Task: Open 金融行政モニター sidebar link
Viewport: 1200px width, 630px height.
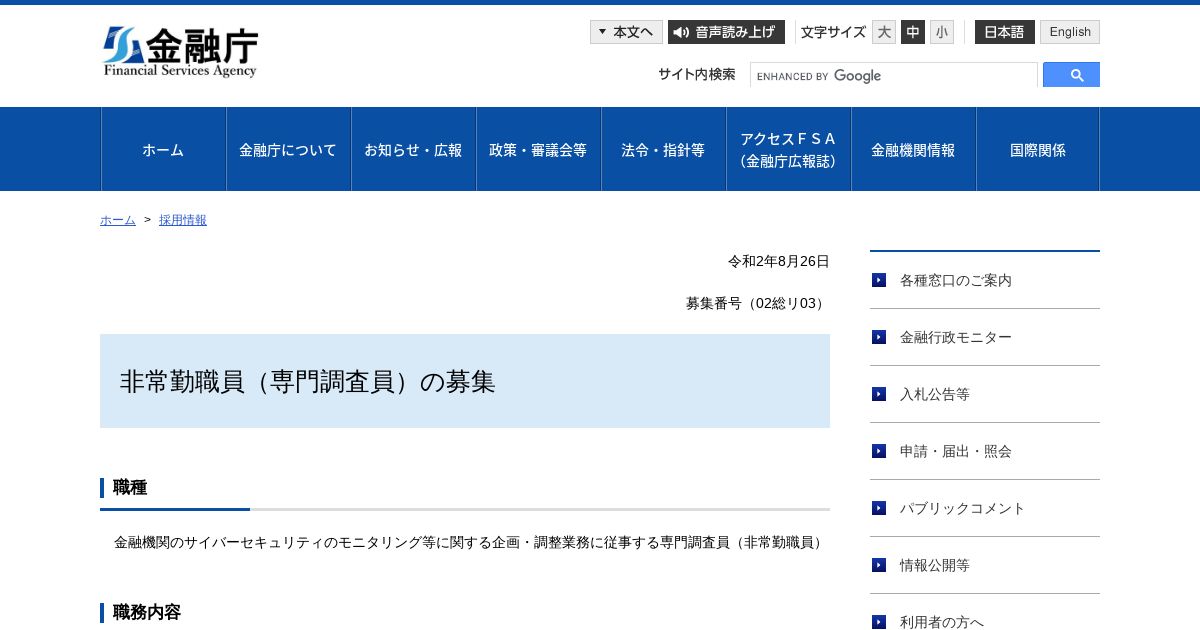Action: 985,337
